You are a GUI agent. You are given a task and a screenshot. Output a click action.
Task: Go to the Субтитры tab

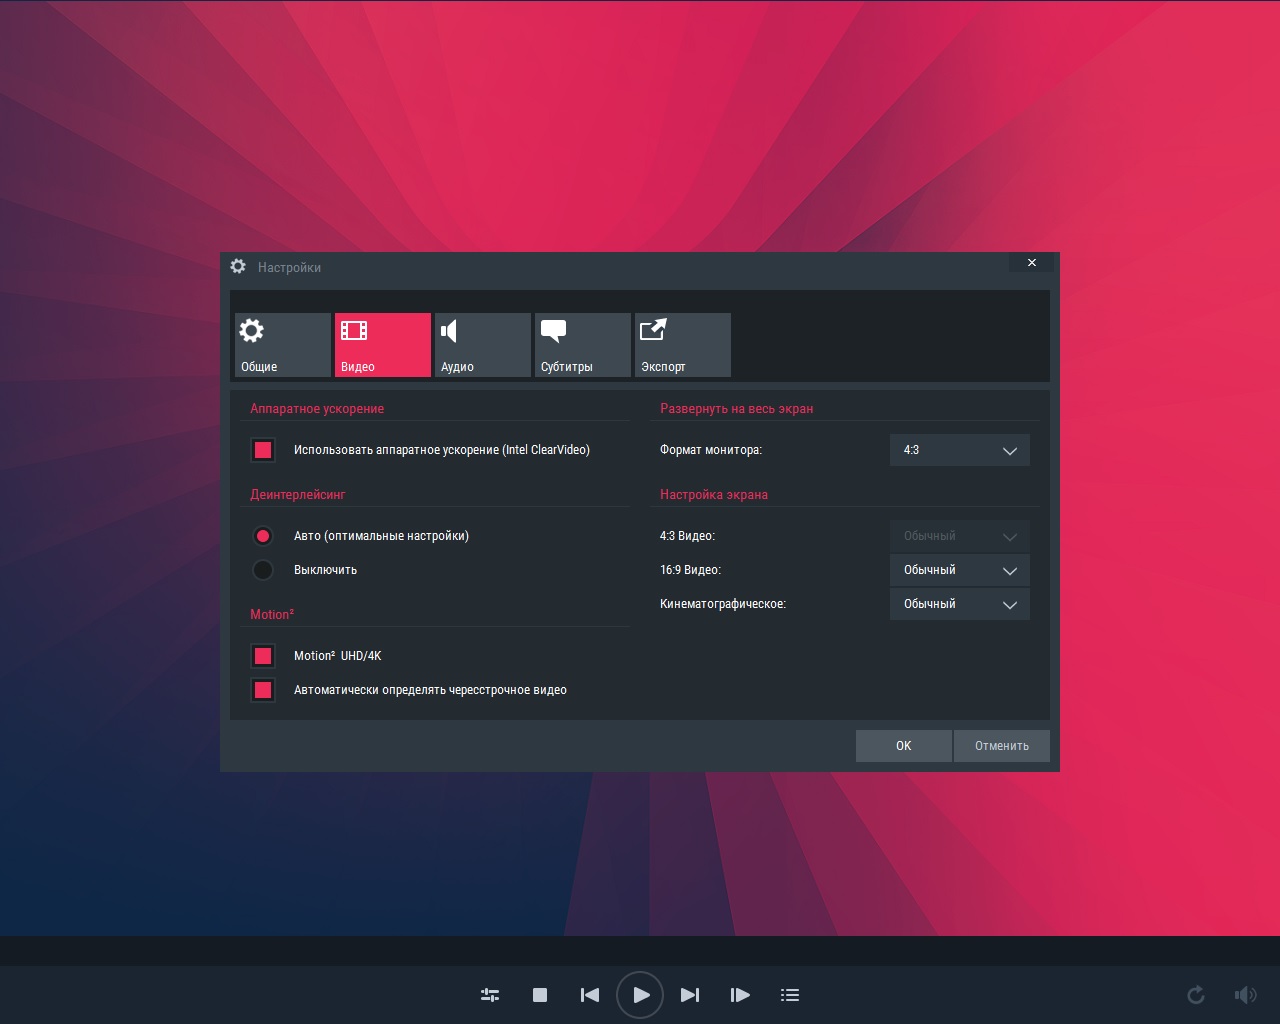tap(583, 345)
